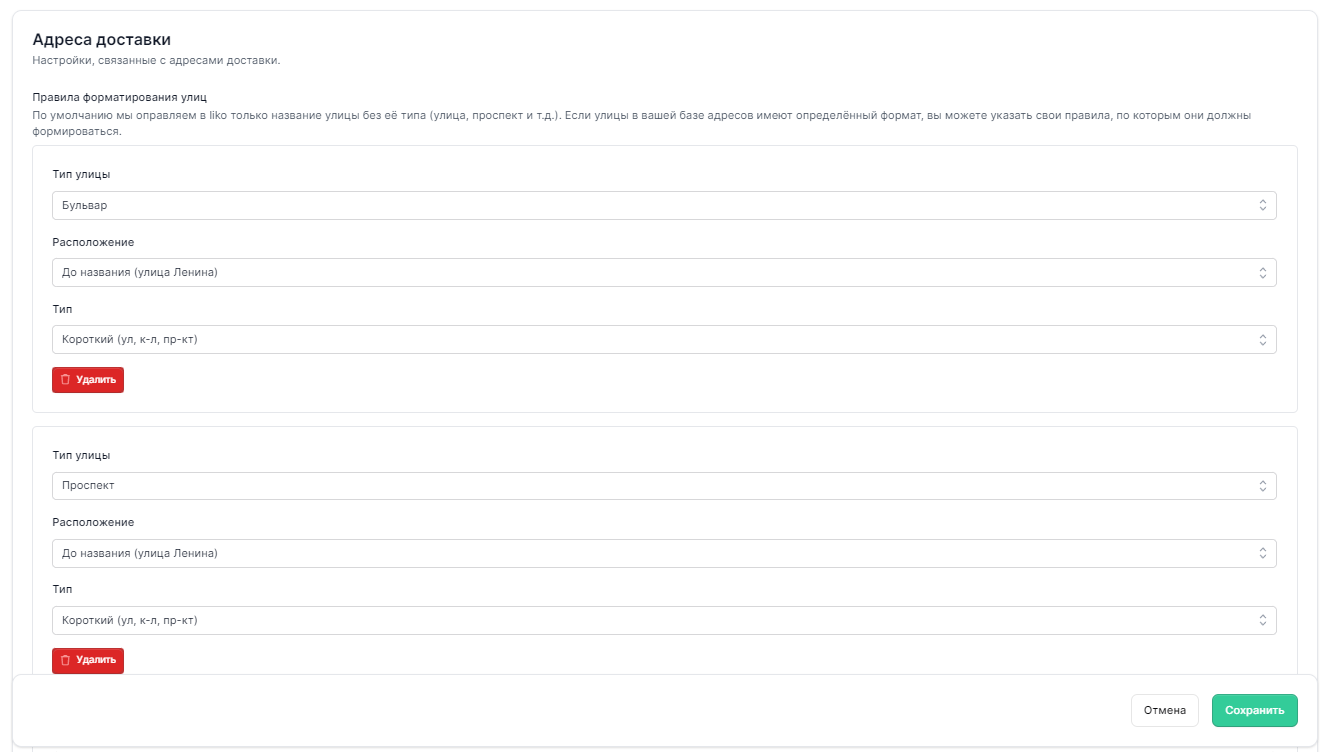
Task: Click the up-down arrows on the Бульвар selector
Action: click(1262, 205)
